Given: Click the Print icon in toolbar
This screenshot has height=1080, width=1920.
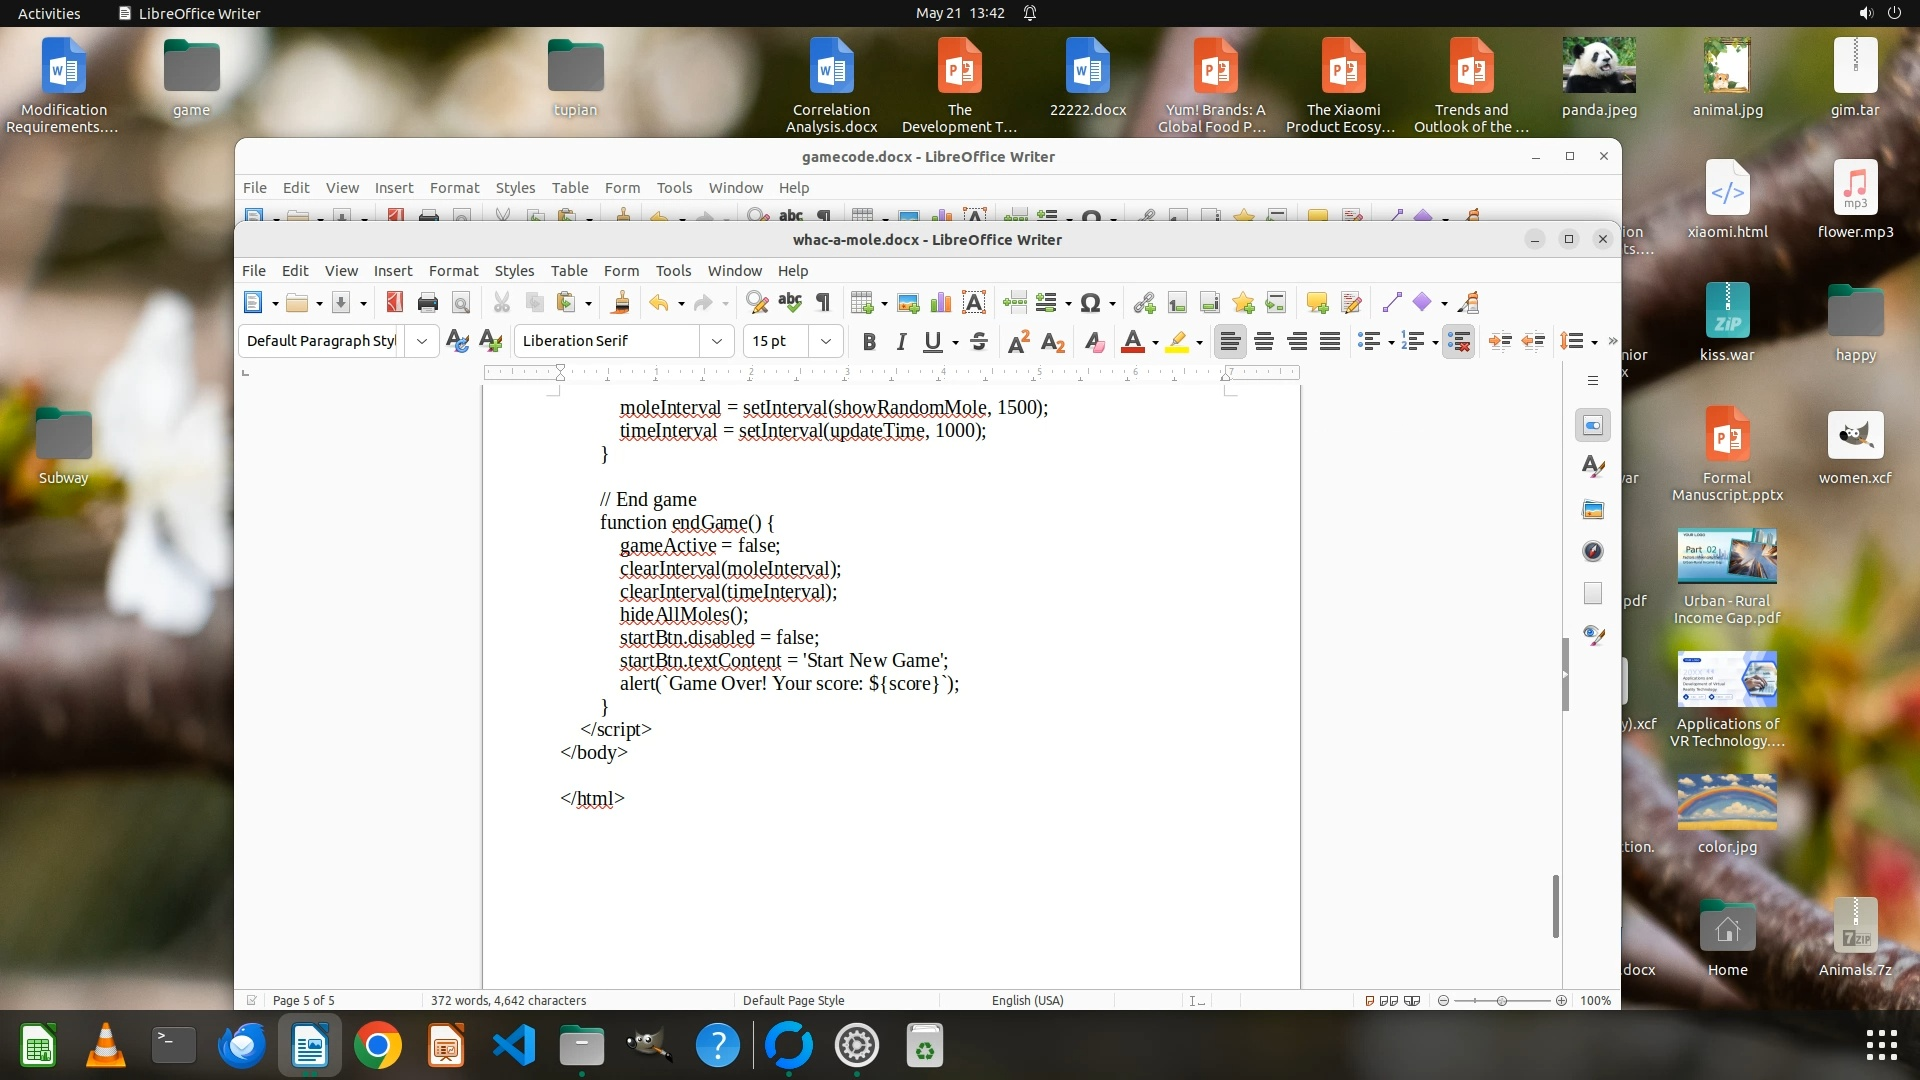Looking at the screenshot, I should (x=428, y=303).
